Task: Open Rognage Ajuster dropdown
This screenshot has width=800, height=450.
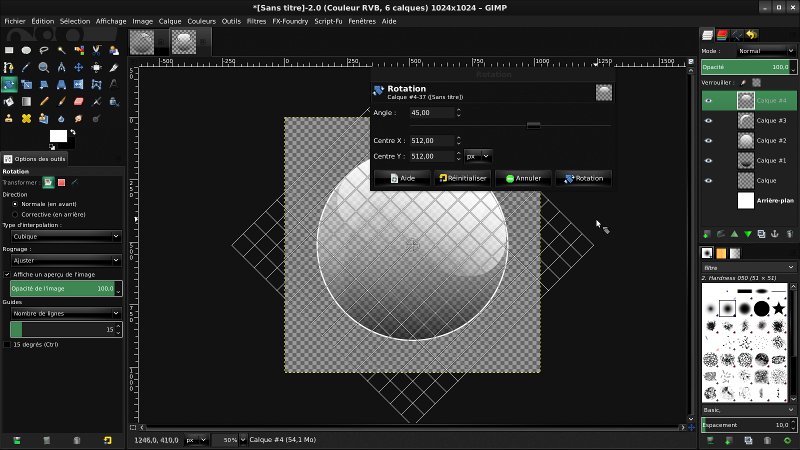Action: [x=66, y=260]
